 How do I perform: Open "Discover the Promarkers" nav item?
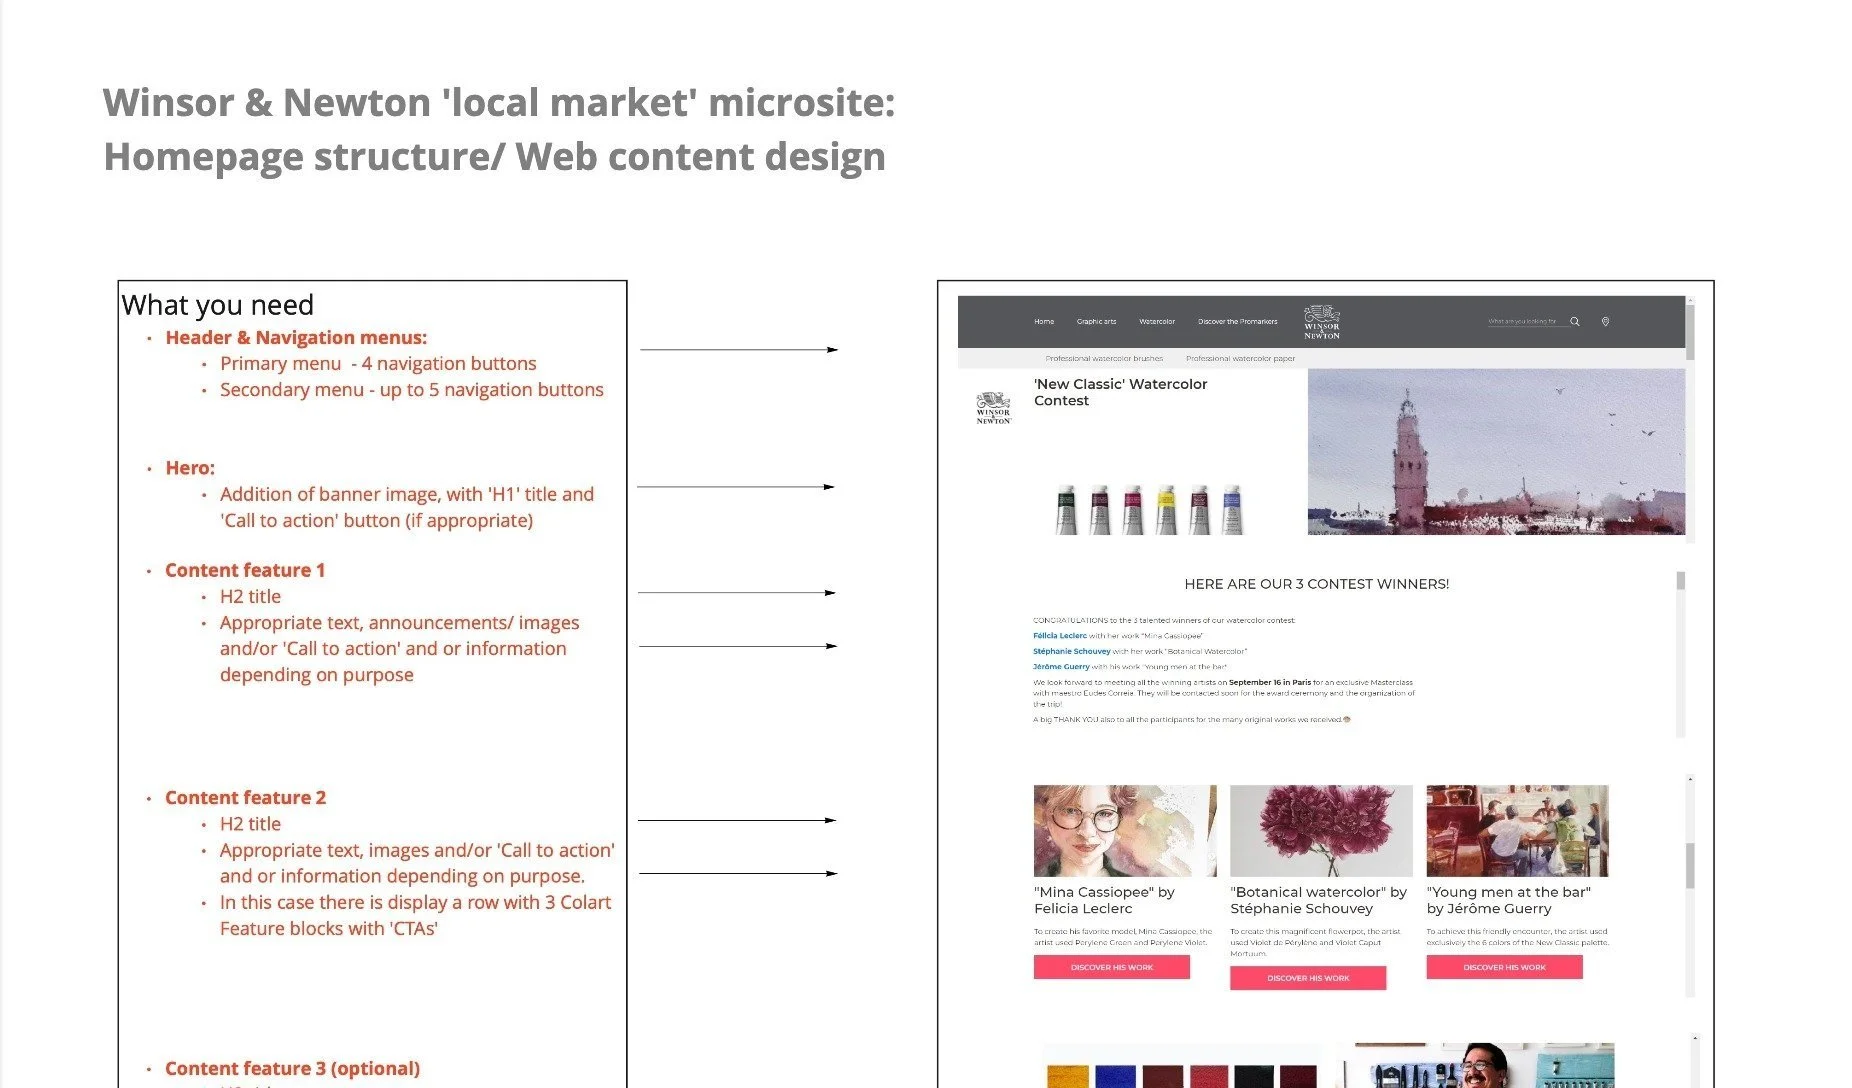[x=1238, y=321]
